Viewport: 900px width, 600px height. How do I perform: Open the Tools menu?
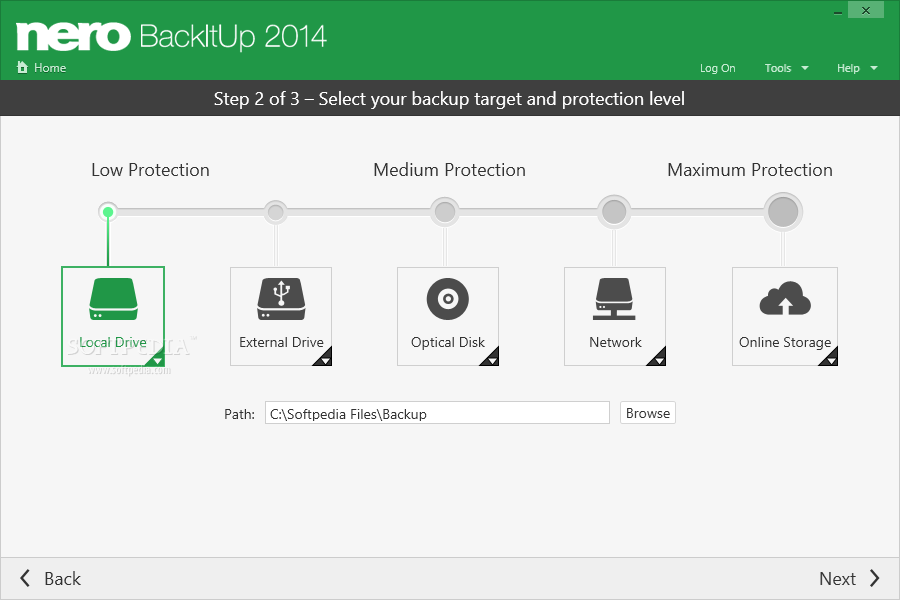coord(786,68)
